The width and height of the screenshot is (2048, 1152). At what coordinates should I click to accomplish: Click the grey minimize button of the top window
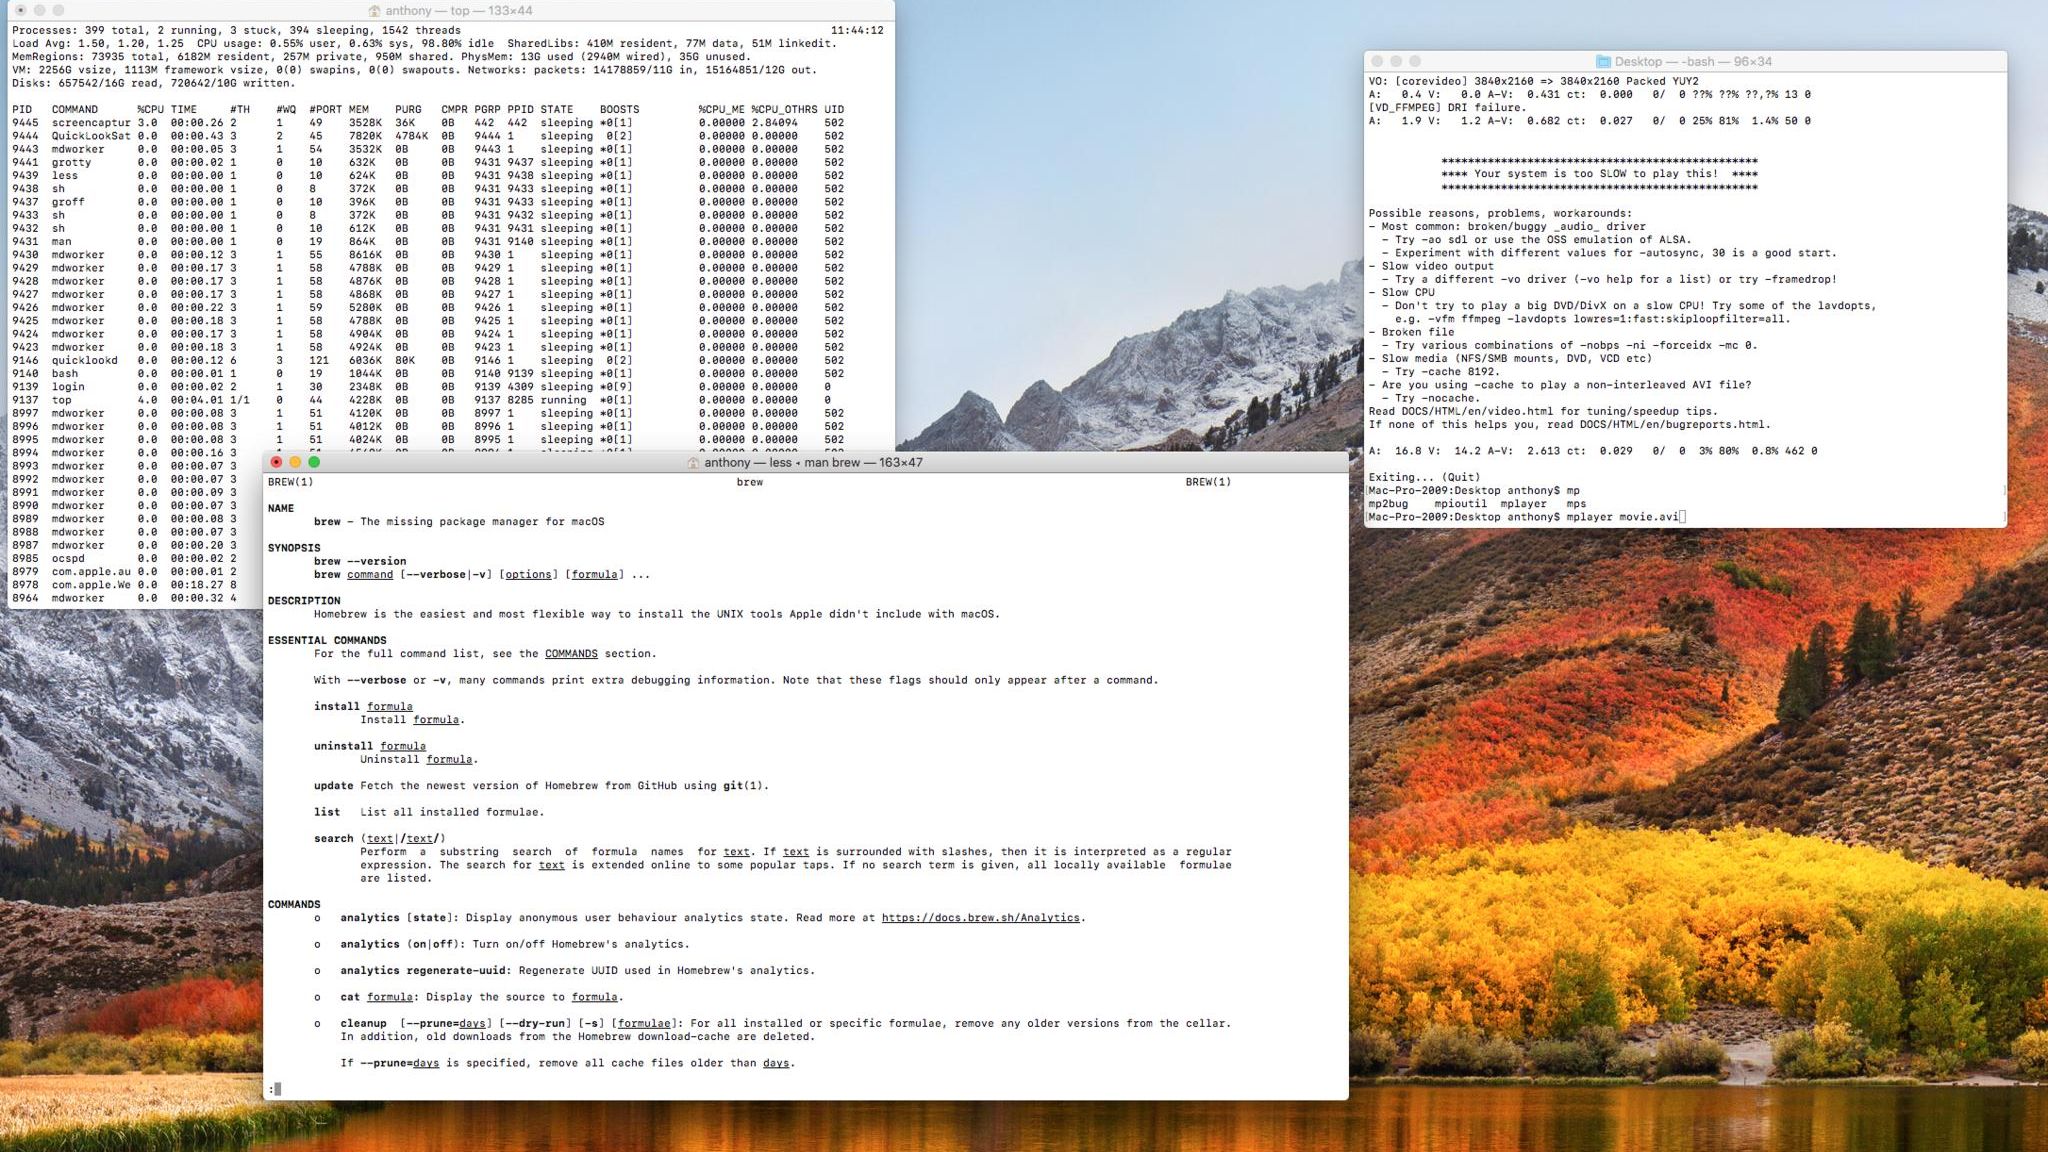tap(39, 10)
